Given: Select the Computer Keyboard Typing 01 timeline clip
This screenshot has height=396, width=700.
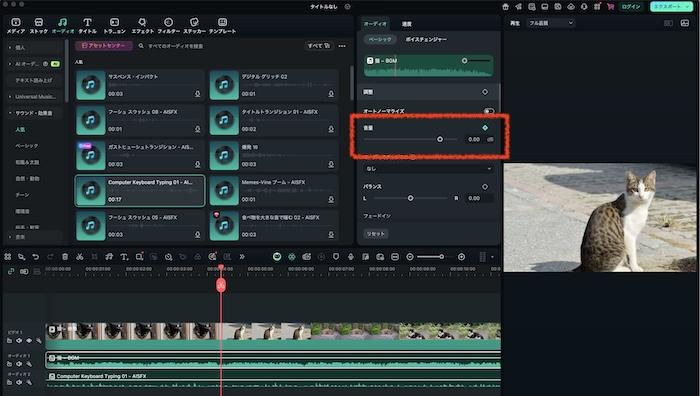Looking at the screenshot, I should point(273,379).
